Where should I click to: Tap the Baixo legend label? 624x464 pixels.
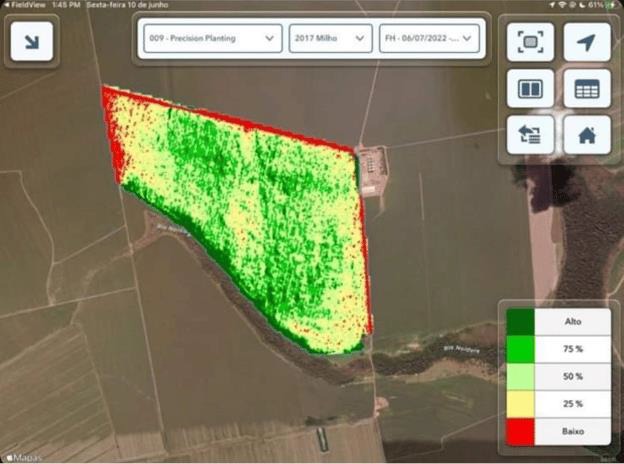click(572, 432)
